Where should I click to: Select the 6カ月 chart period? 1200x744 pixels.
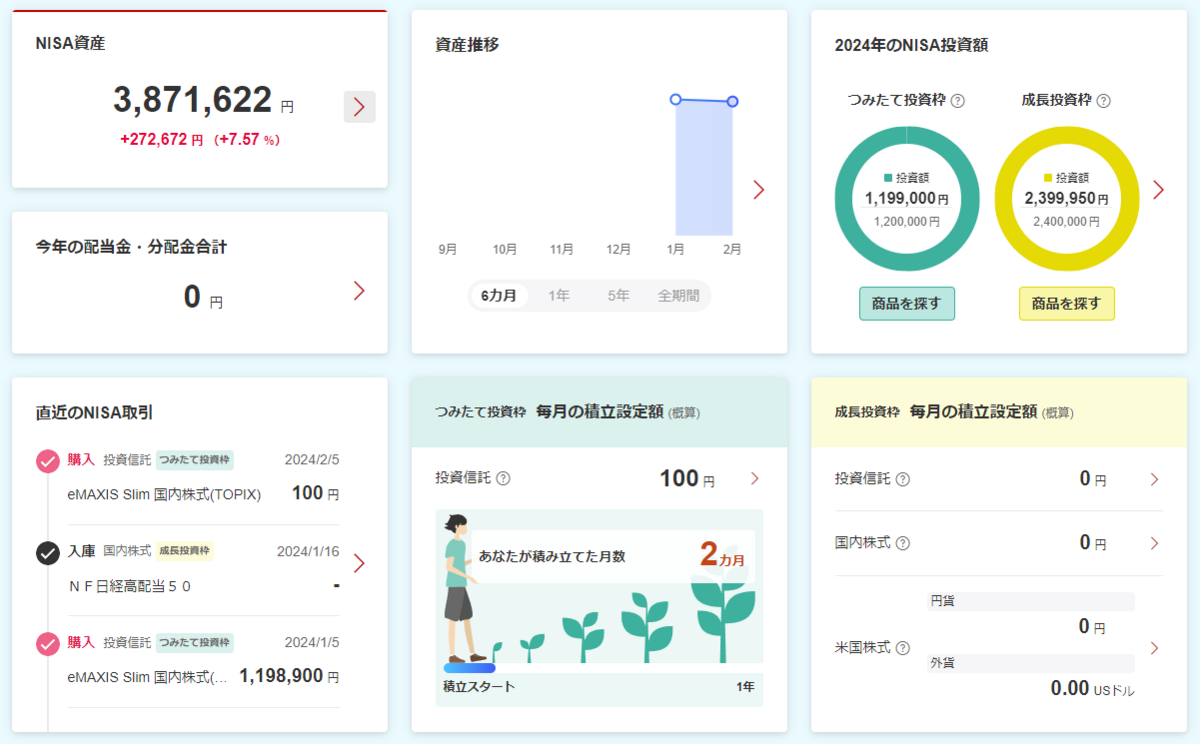[x=499, y=296]
